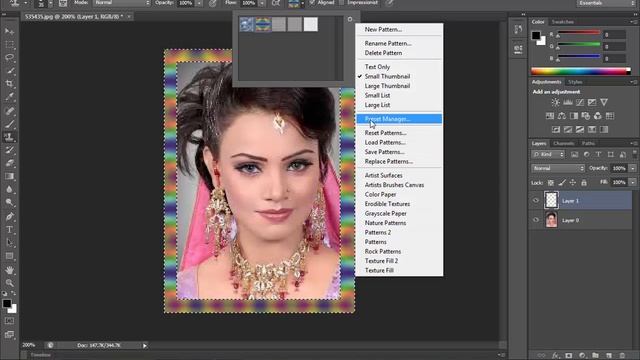This screenshot has width=640, height=360.
Task: Open the Flow slider dropdown
Action: click(x=262, y=3)
